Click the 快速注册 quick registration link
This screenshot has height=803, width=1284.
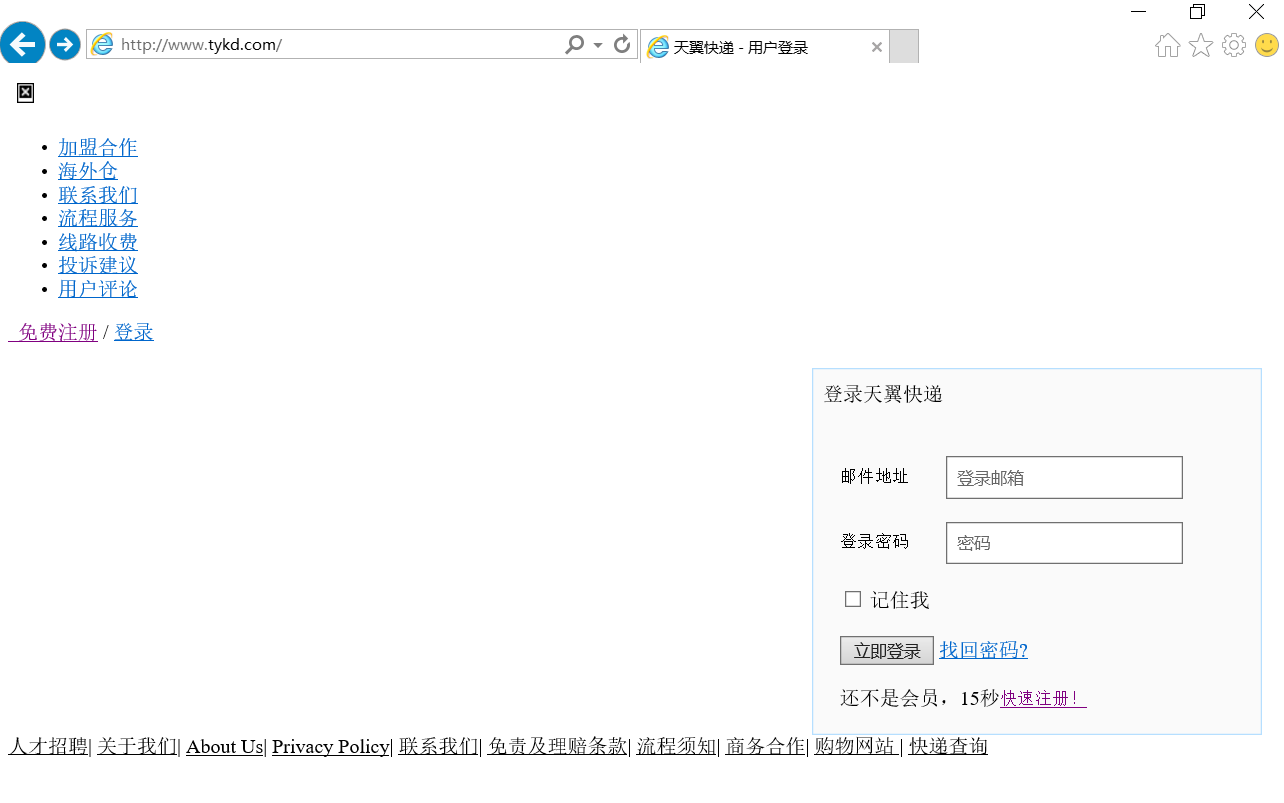pos(1041,698)
